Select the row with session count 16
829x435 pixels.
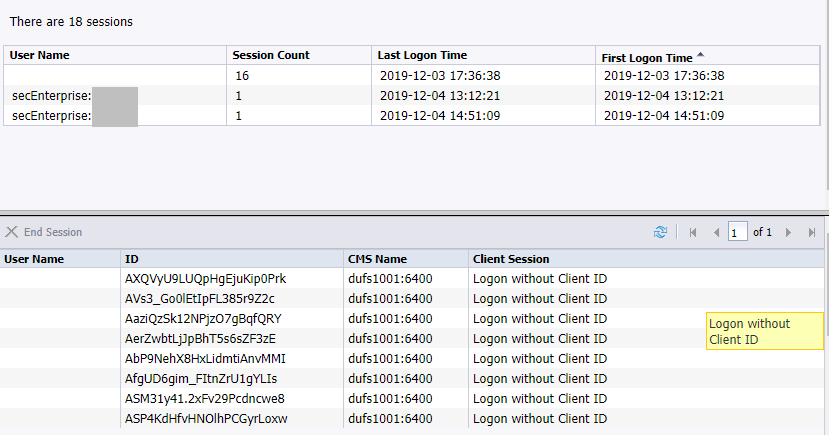point(411,76)
